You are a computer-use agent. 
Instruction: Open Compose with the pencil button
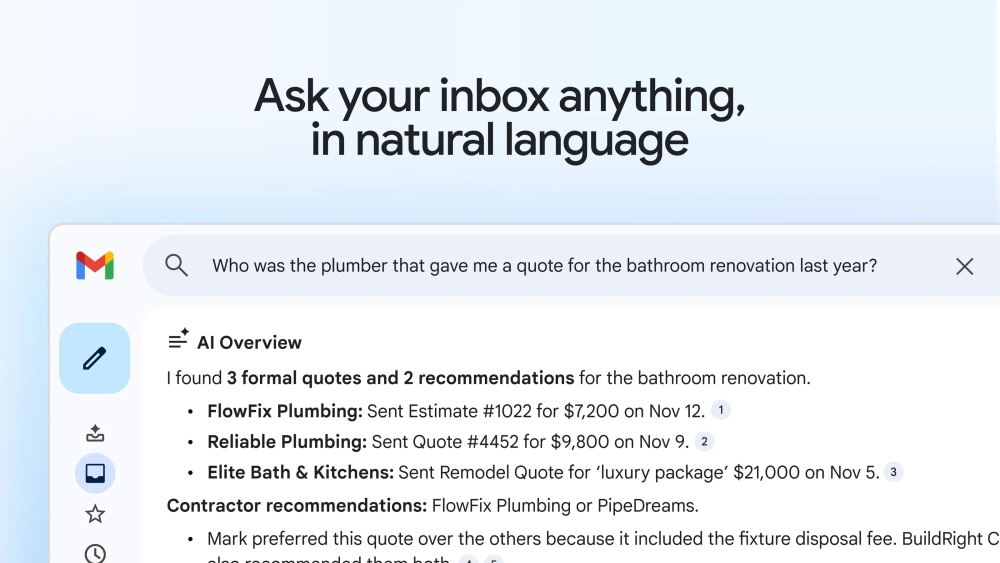(95, 358)
